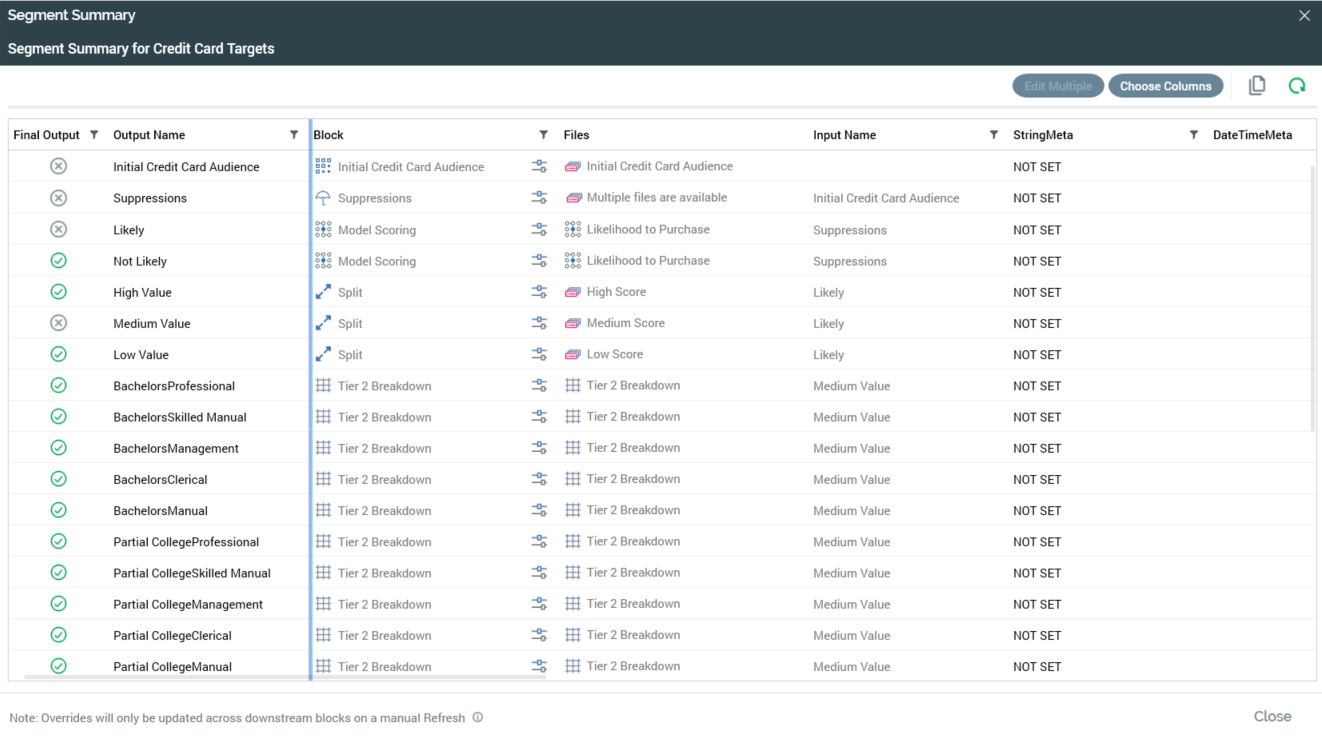Open settings sliders icon for Low Value row
Screen dimensions: 1322x740
pos(539,354)
